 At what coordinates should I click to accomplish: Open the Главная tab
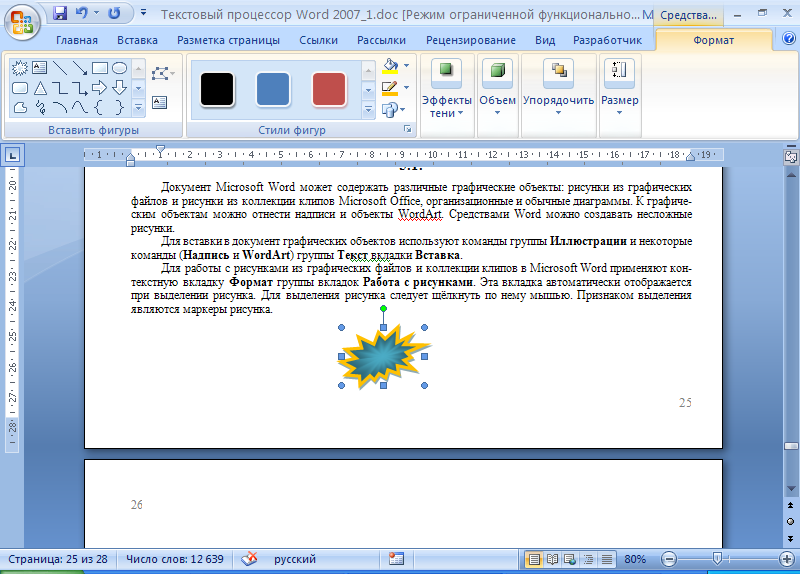77,40
